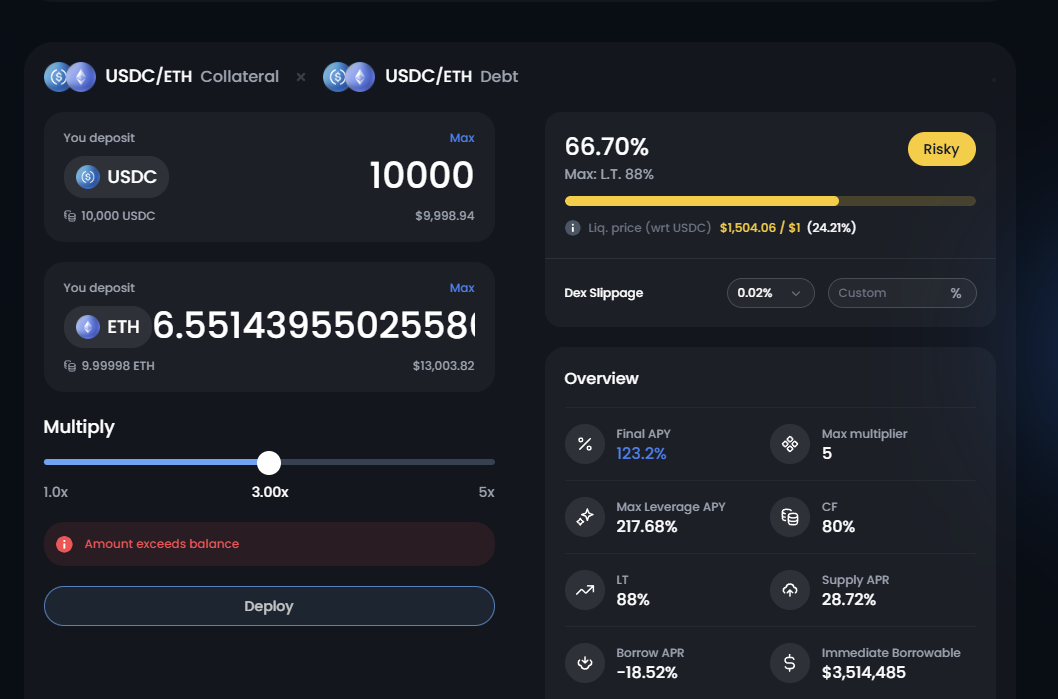Click the red error icon in balance warning
Screen dimensions: 1058x699
pyautogui.click(x=64, y=544)
